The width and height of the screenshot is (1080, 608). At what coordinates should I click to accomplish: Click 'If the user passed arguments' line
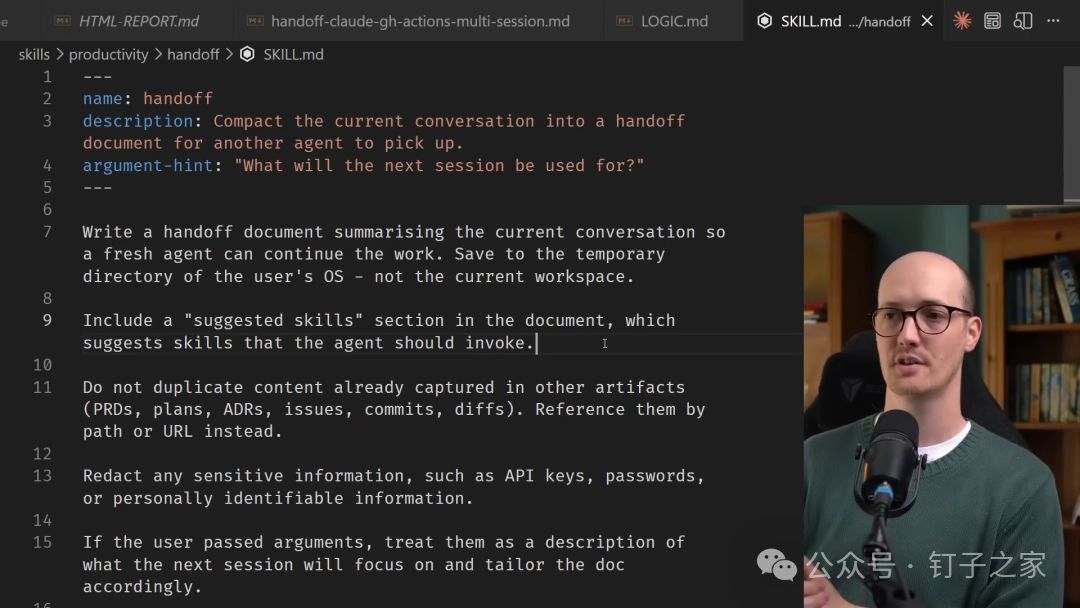tap(384, 543)
